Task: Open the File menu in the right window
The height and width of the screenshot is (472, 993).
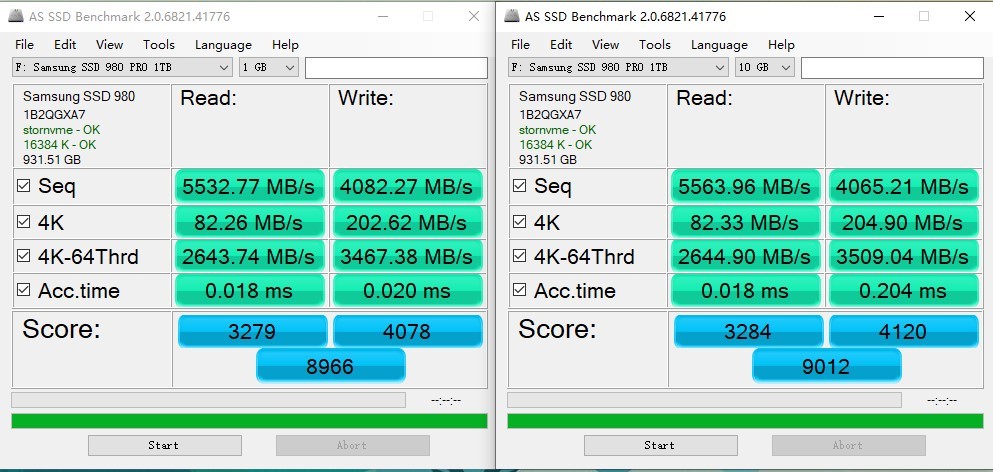Action: pos(520,44)
